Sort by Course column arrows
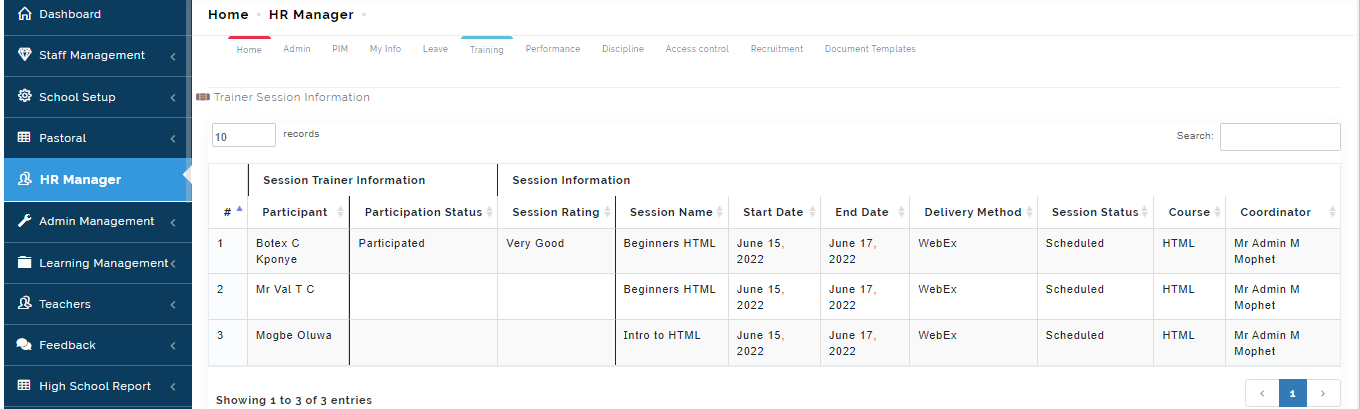1360x409 pixels. click(x=1218, y=212)
